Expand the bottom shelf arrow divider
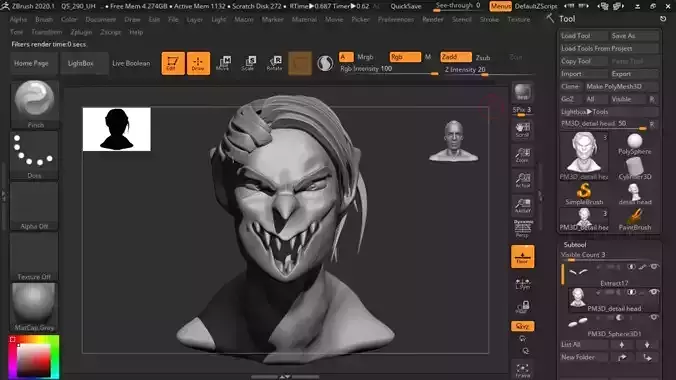This screenshot has width=676, height=380. 285,377
